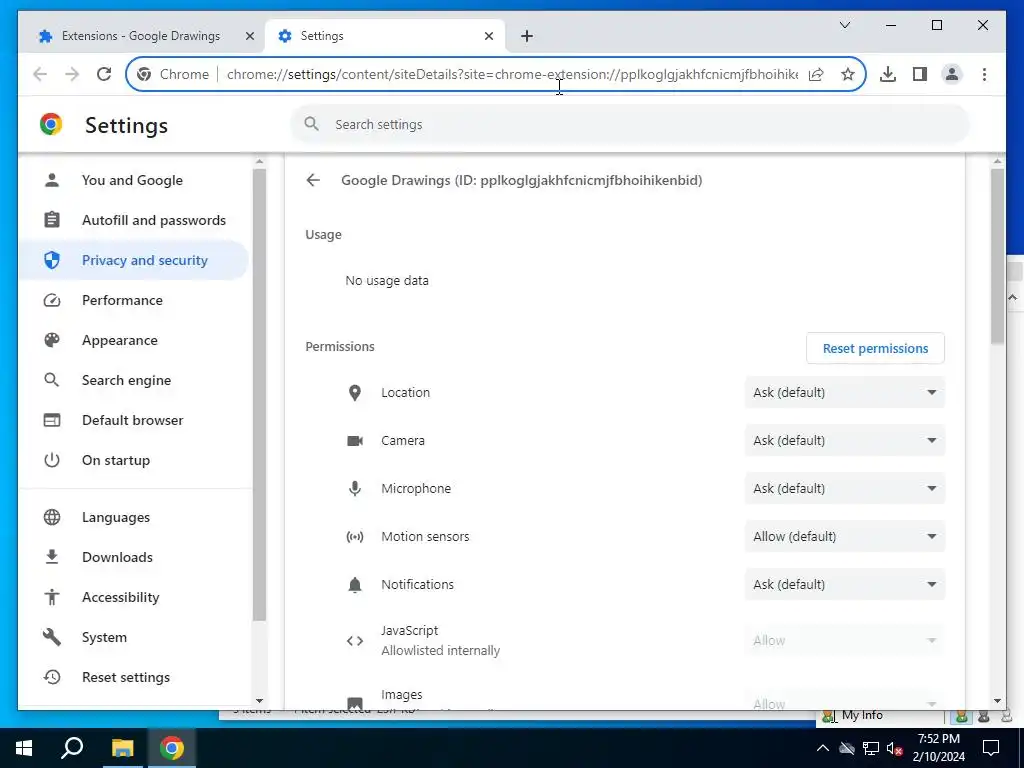This screenshot has height=768, width=1024.
Task: Open the profile avatar menu
Action: pos(952,74)
